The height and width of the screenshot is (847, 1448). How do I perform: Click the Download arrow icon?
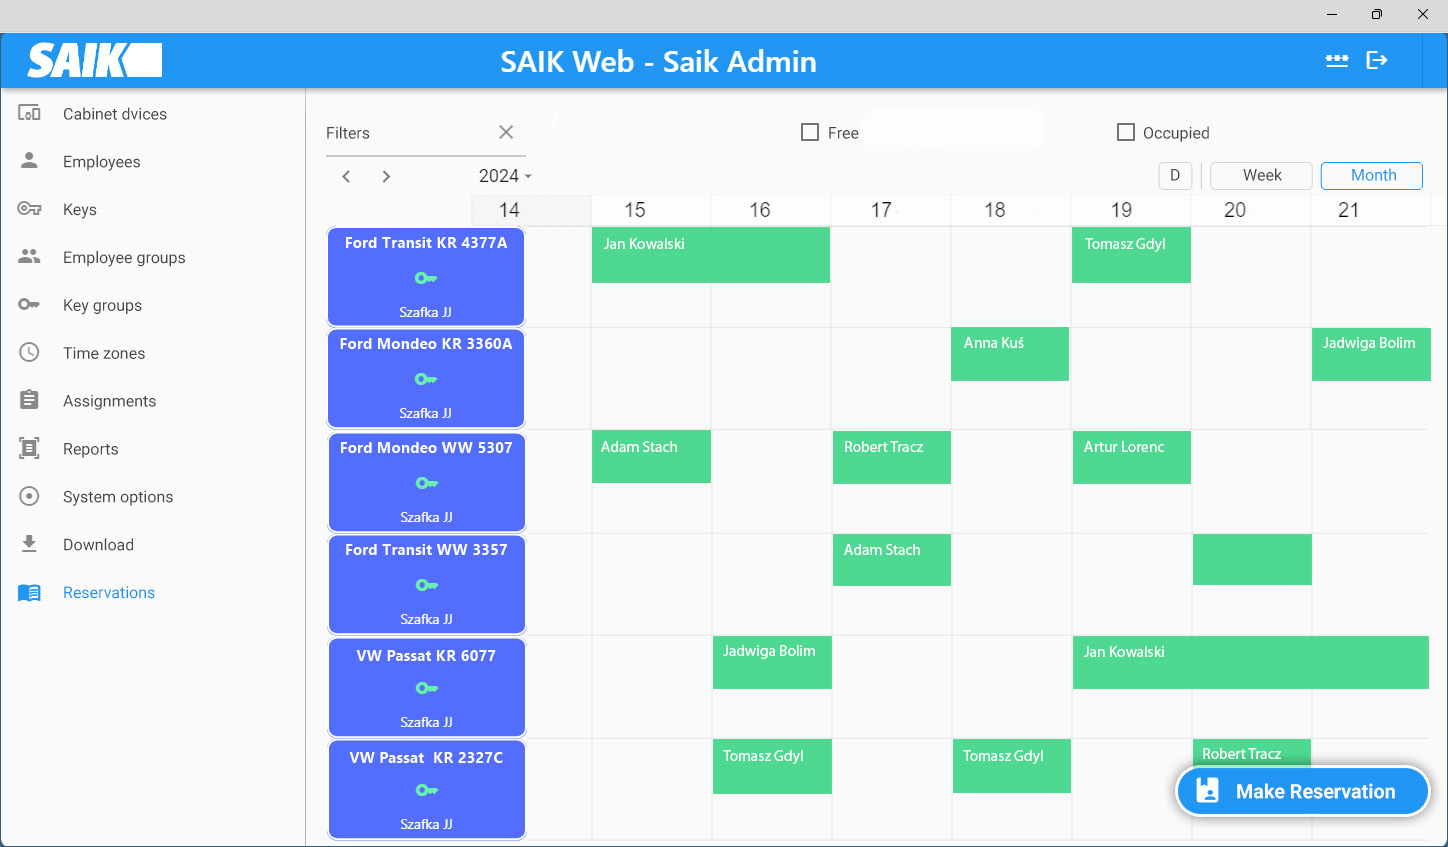tap(30, 544)
